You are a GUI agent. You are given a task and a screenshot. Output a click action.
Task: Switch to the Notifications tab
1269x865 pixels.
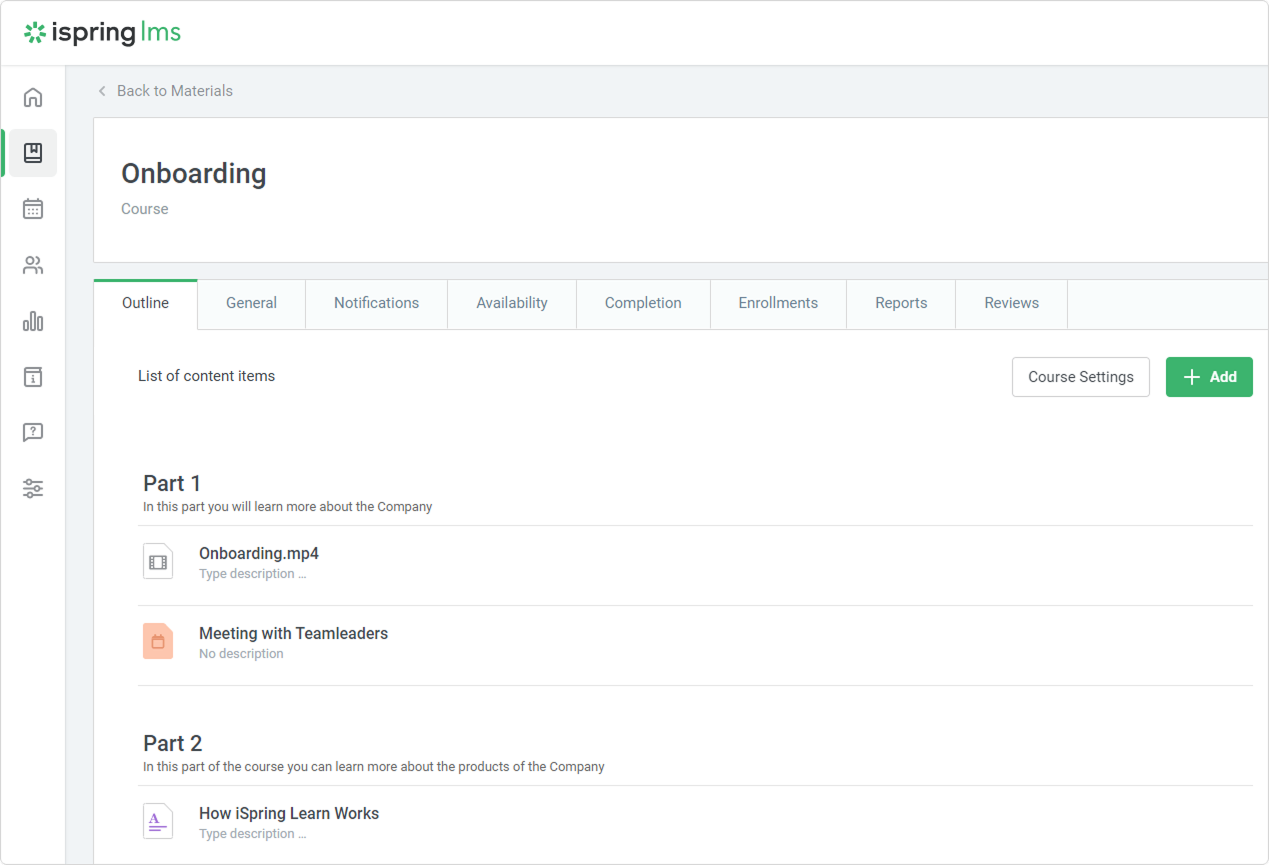point(376,303)
